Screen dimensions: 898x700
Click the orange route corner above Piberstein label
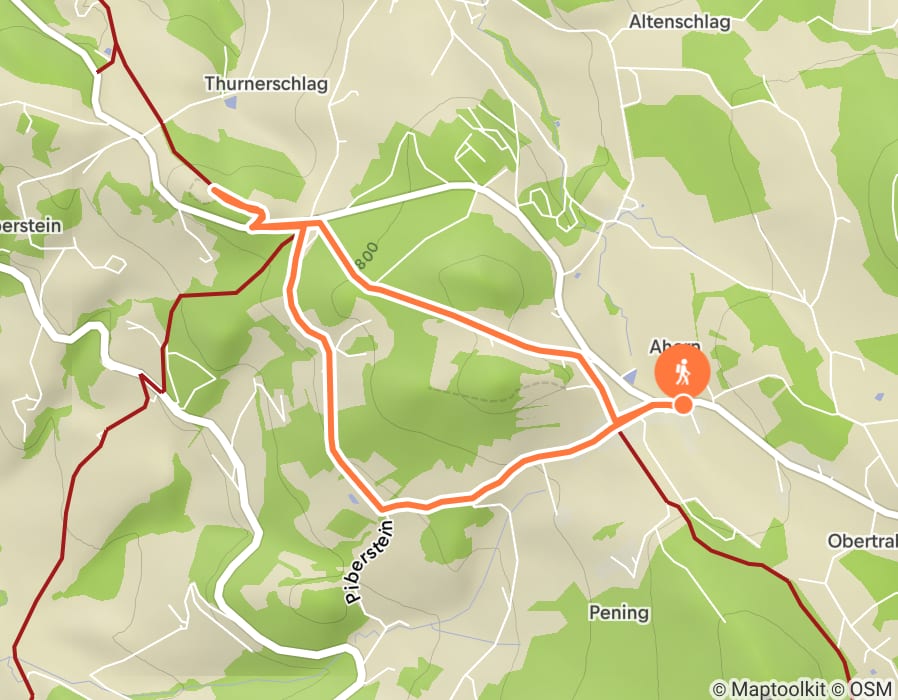coord(381,508)
